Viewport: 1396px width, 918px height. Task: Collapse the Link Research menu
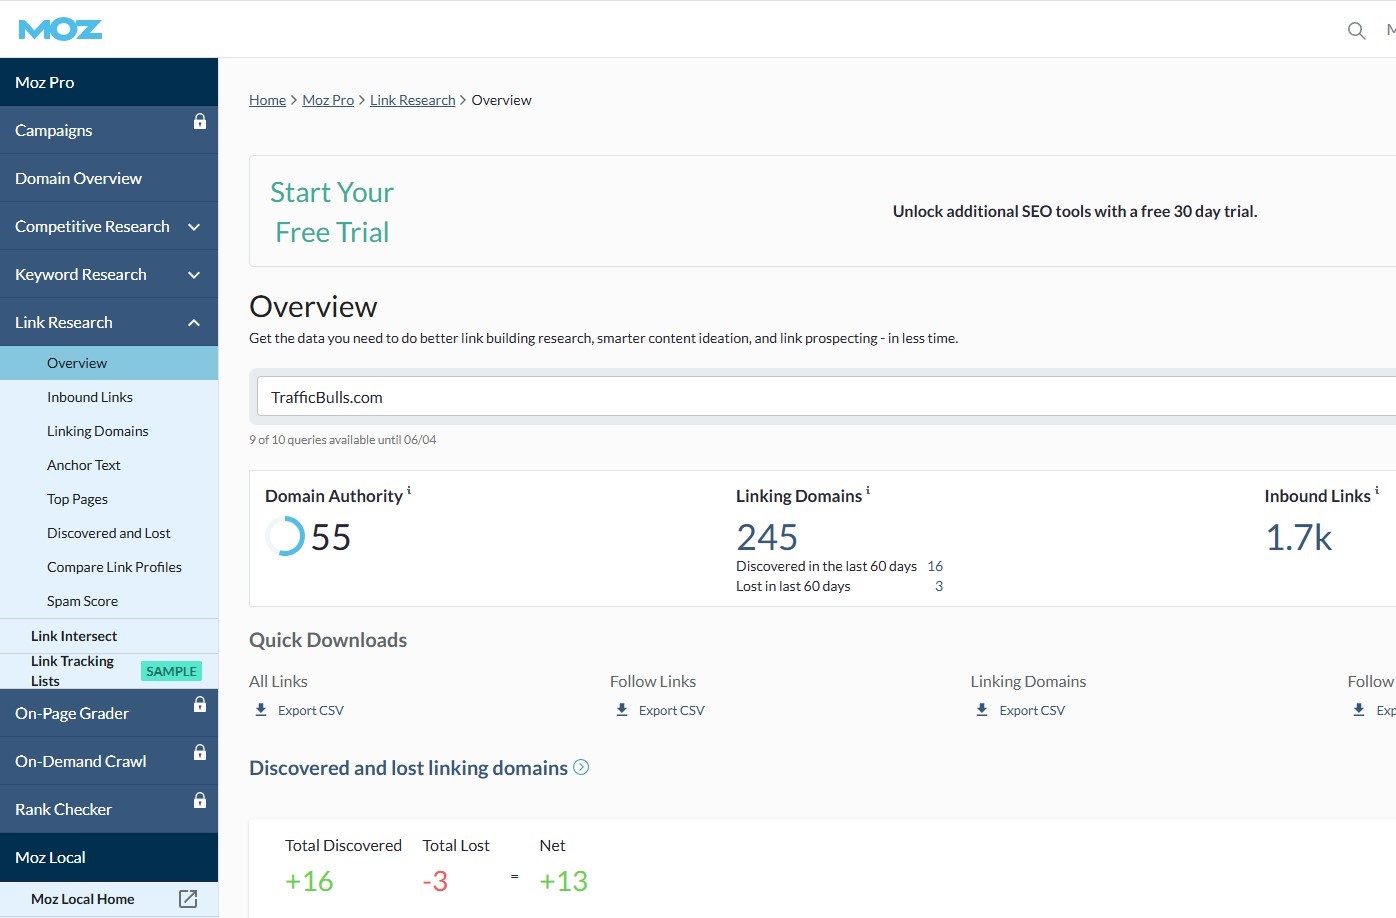coord(194,323)
